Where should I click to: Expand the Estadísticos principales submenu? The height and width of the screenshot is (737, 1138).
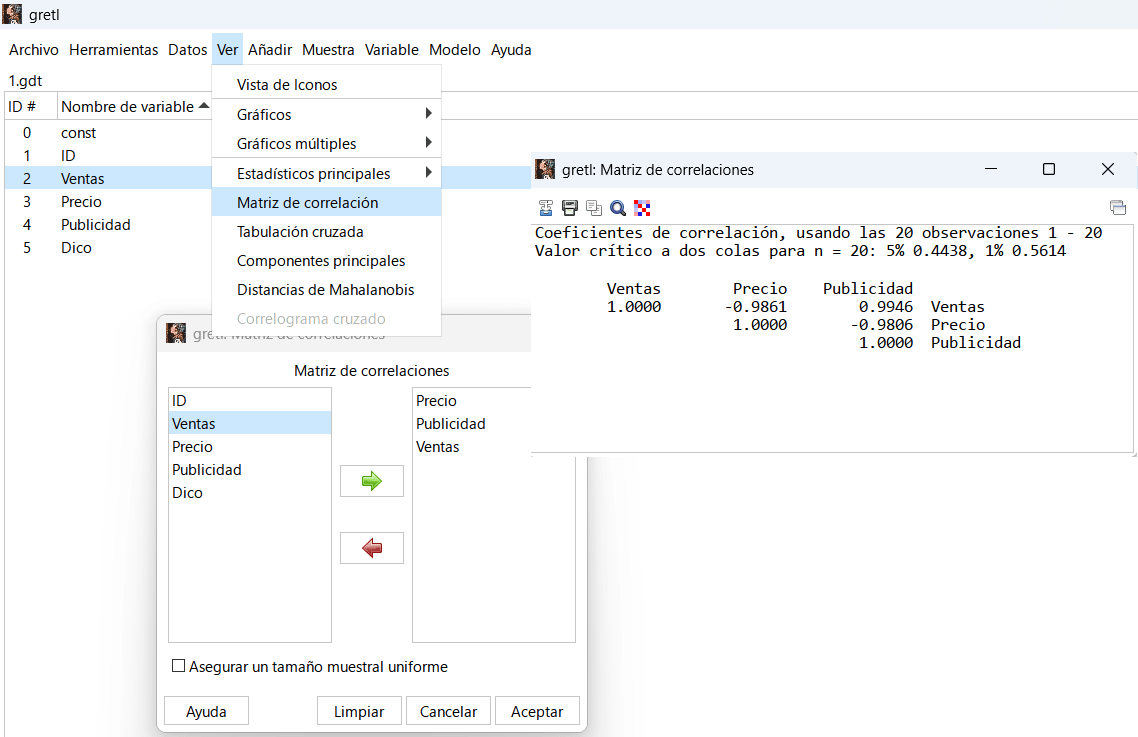pos(326,173)
